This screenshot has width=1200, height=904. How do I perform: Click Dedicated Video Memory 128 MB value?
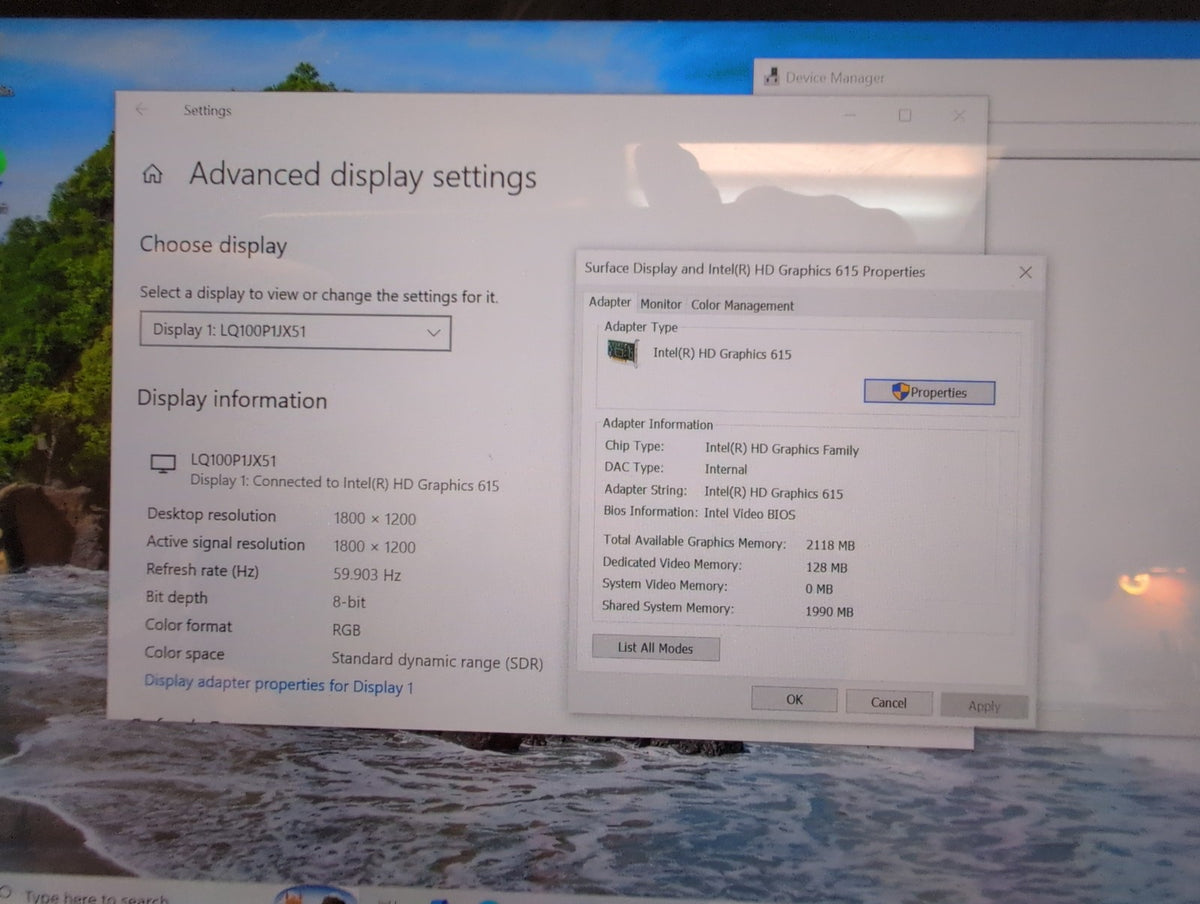point(826,567)
